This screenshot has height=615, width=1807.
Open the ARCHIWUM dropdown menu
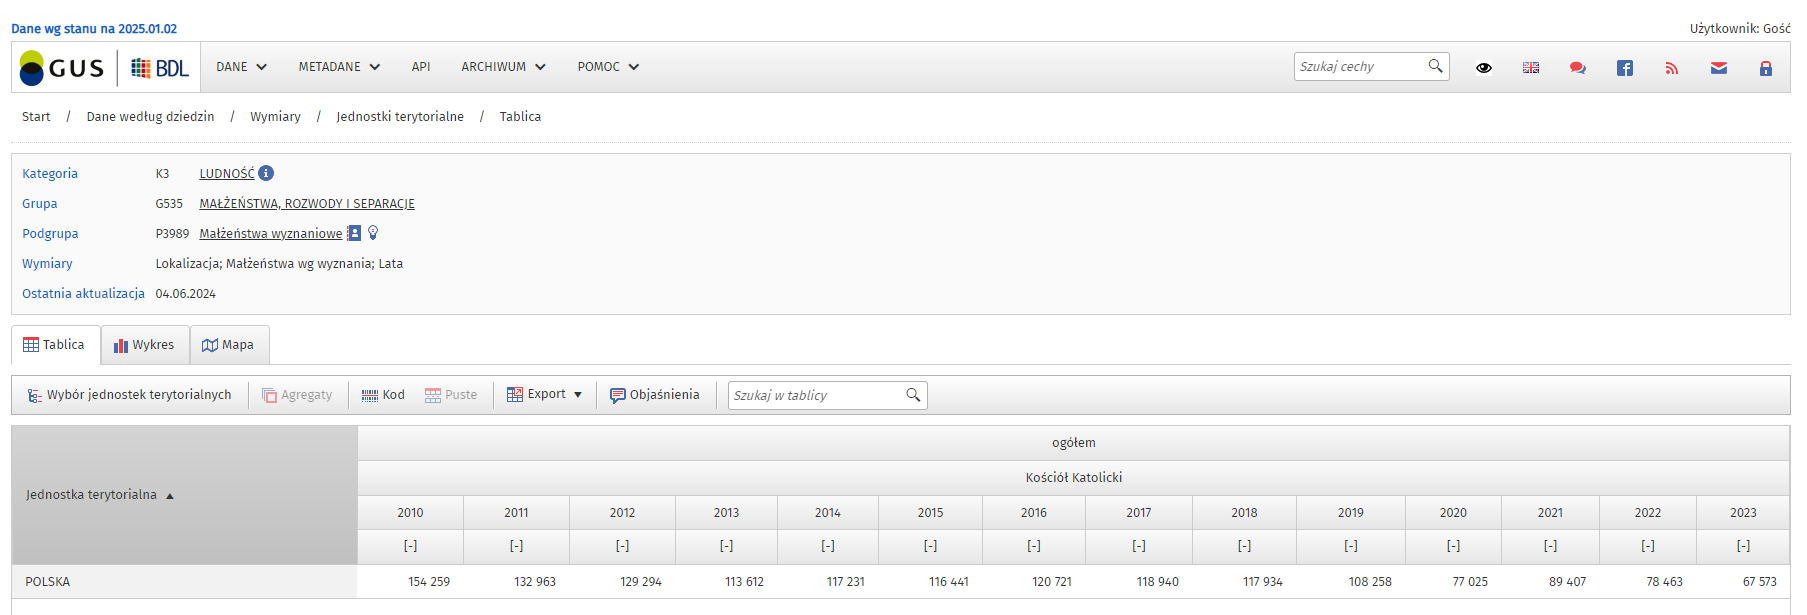(x=503, y=67)
